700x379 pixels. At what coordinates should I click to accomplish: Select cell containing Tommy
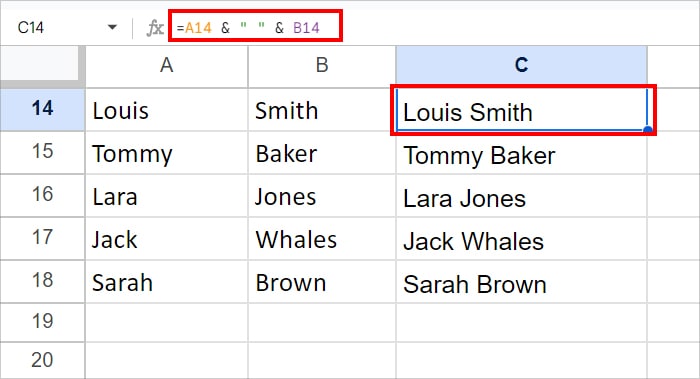167,153
